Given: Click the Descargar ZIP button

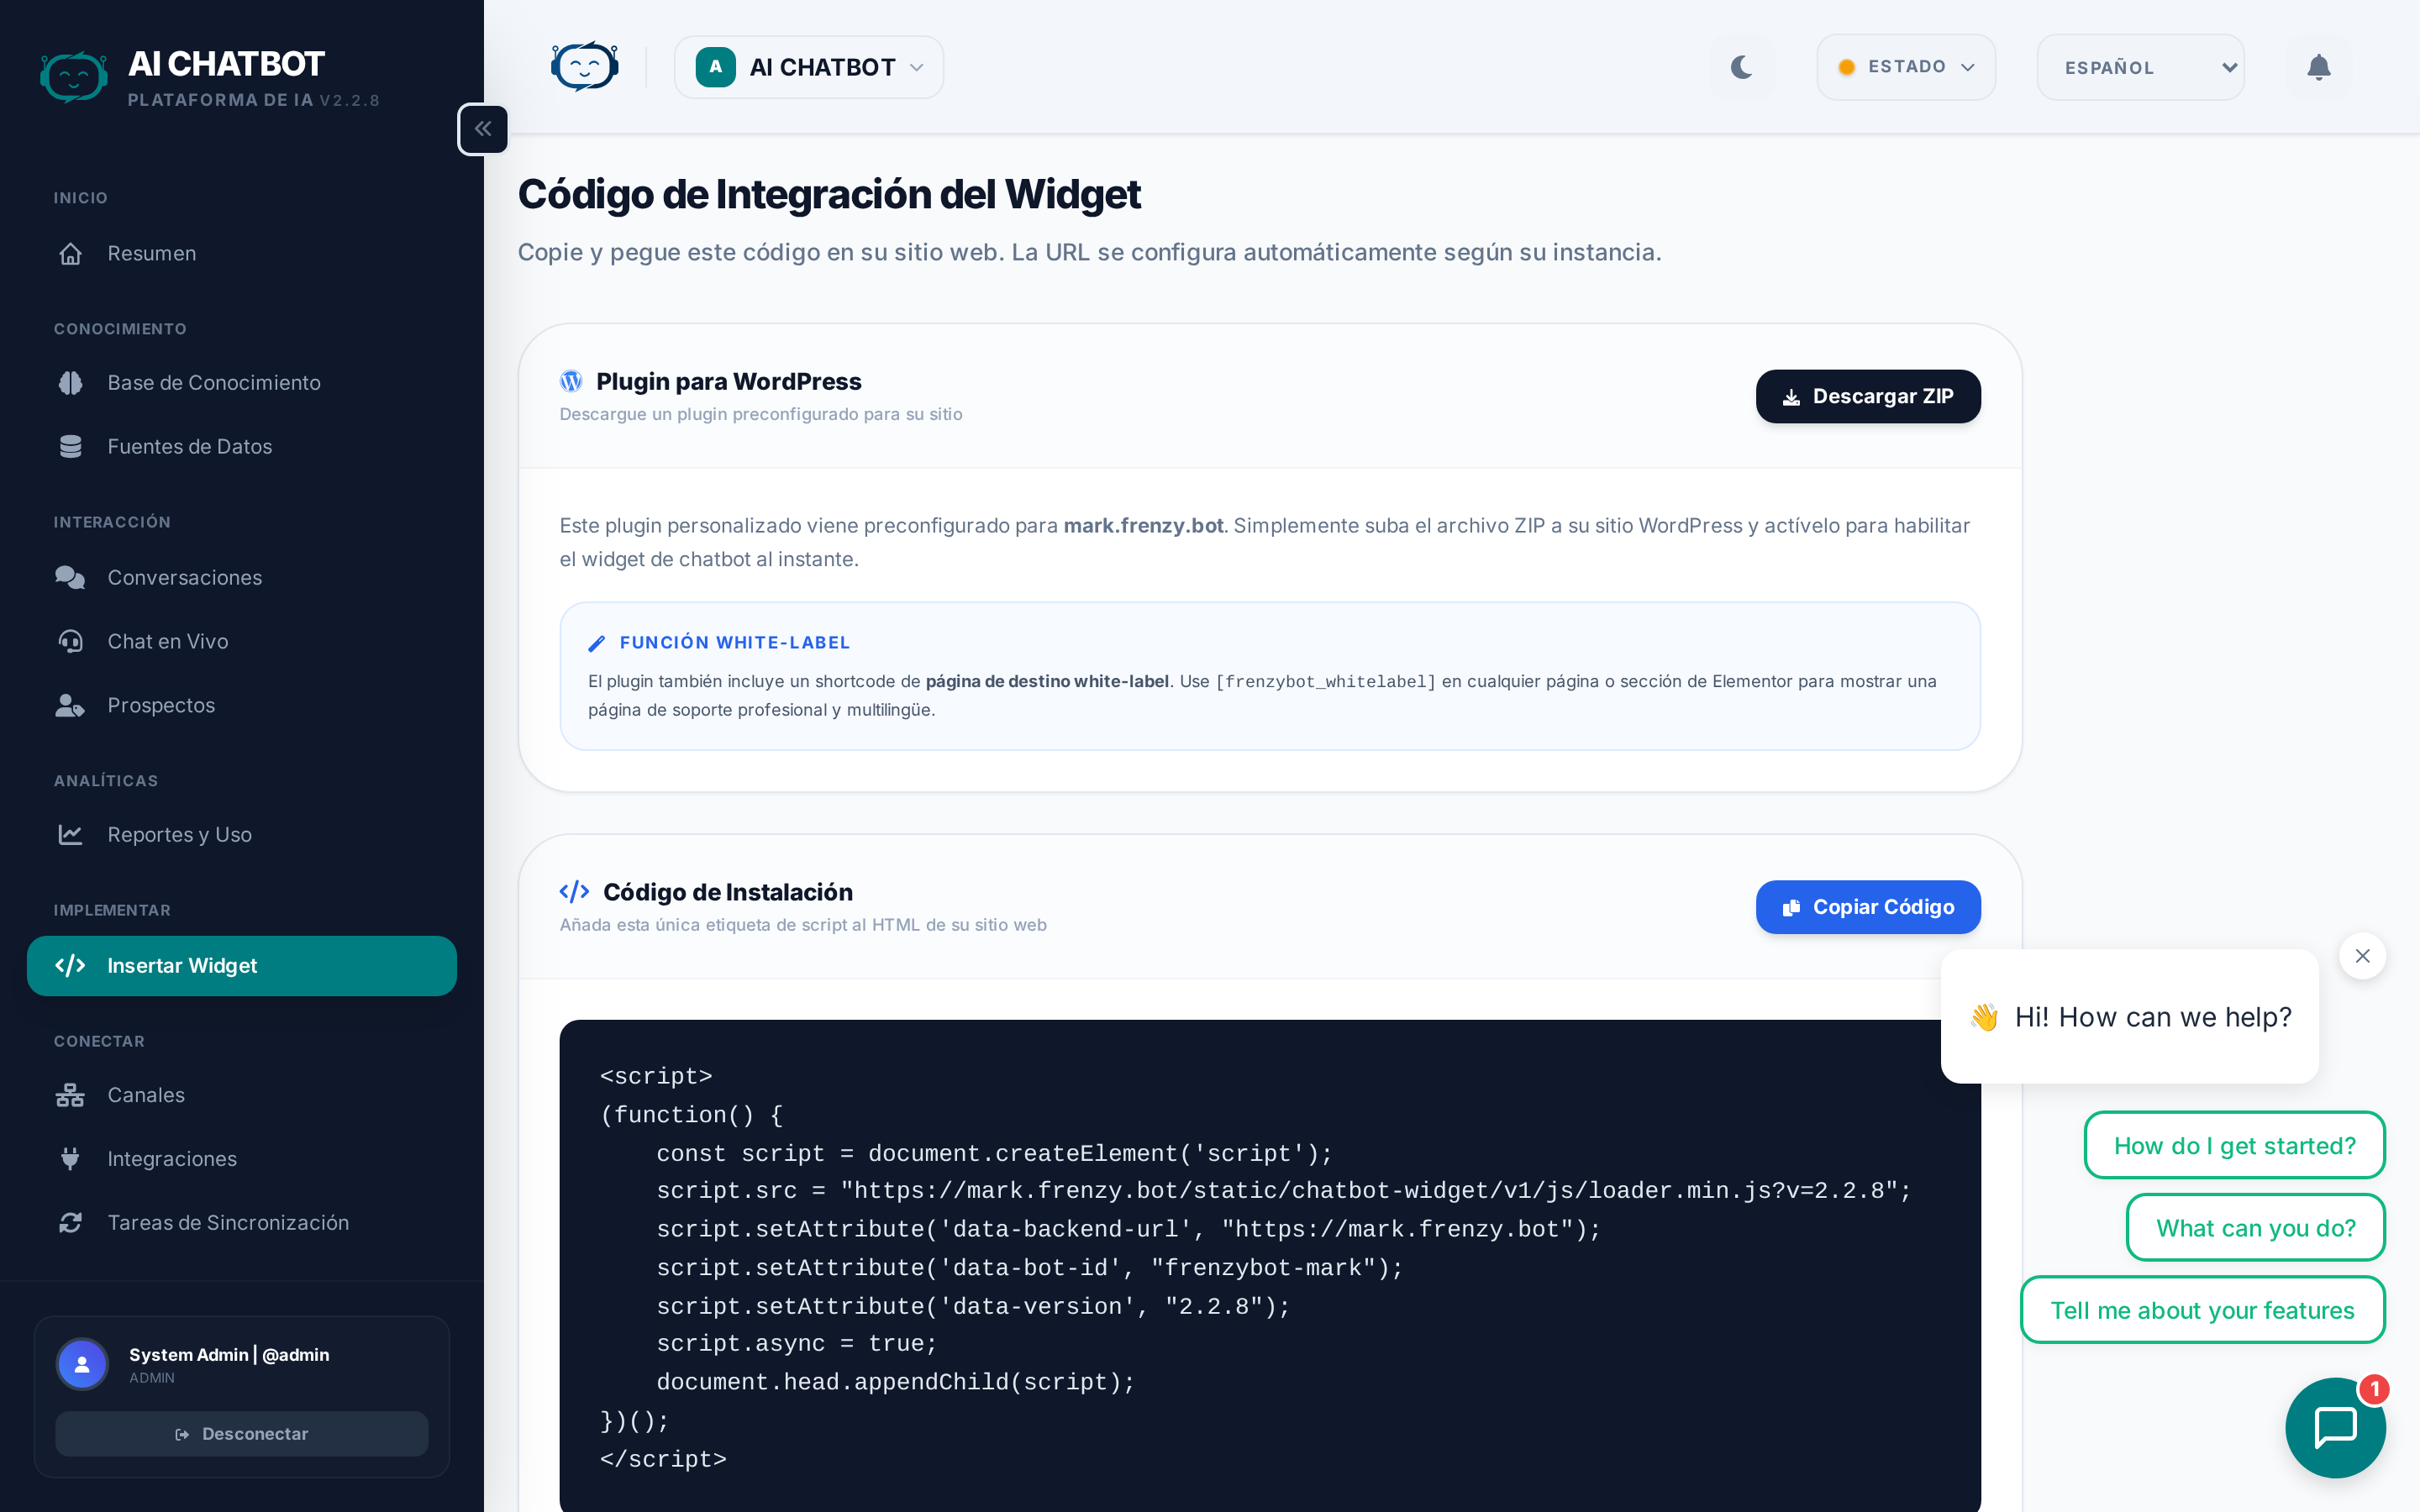Looking at the screenshot, I should (1867, 396).
